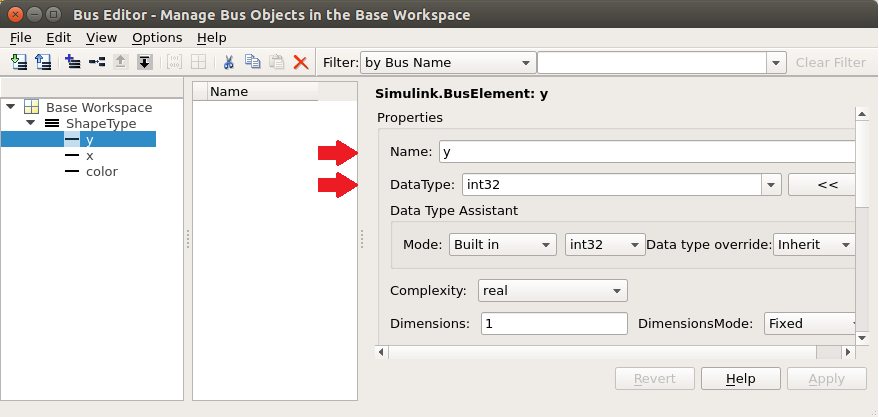
Task: Click the Import bus objects toolbar icon
Action: (19, 62)
